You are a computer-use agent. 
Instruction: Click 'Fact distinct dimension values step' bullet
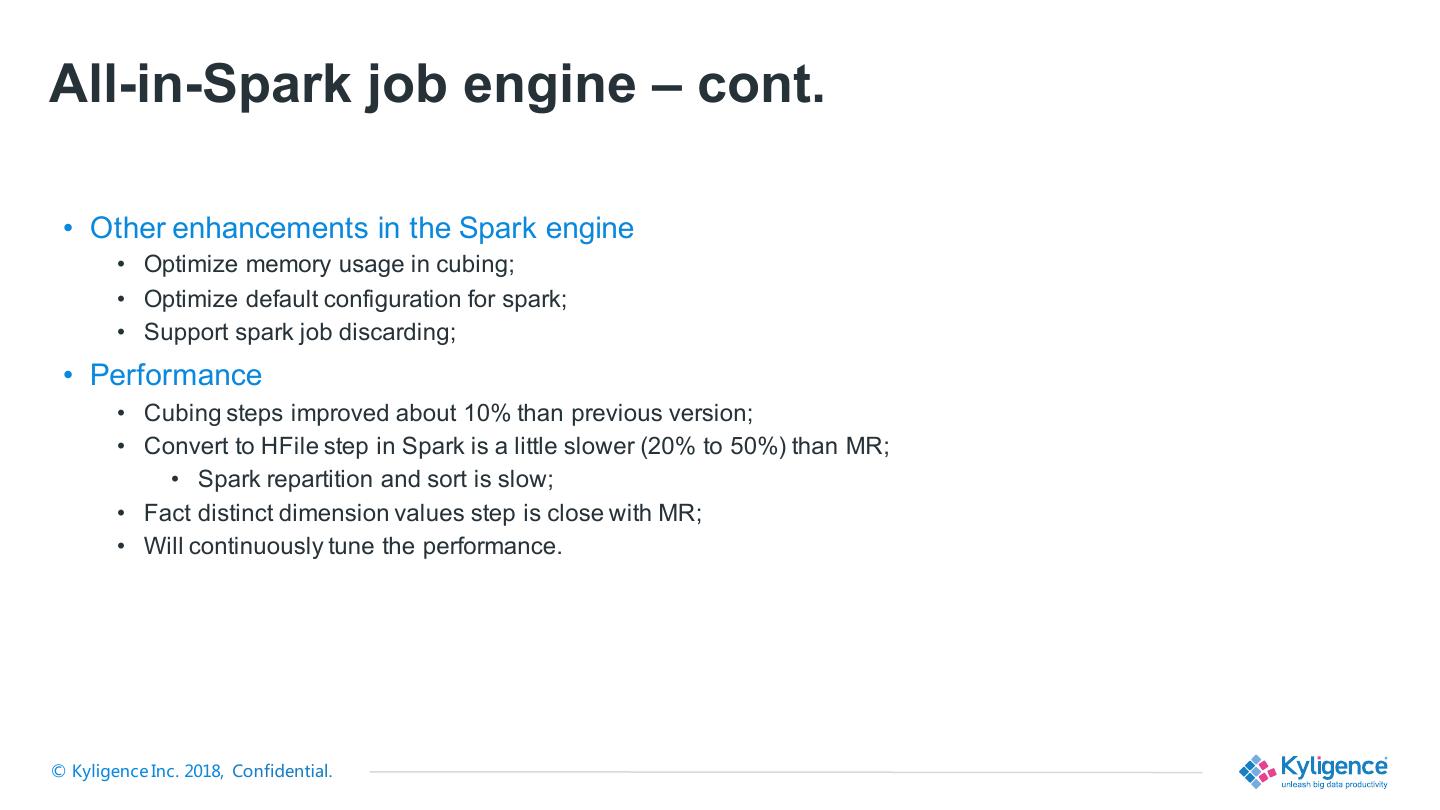tap(422, 513)
